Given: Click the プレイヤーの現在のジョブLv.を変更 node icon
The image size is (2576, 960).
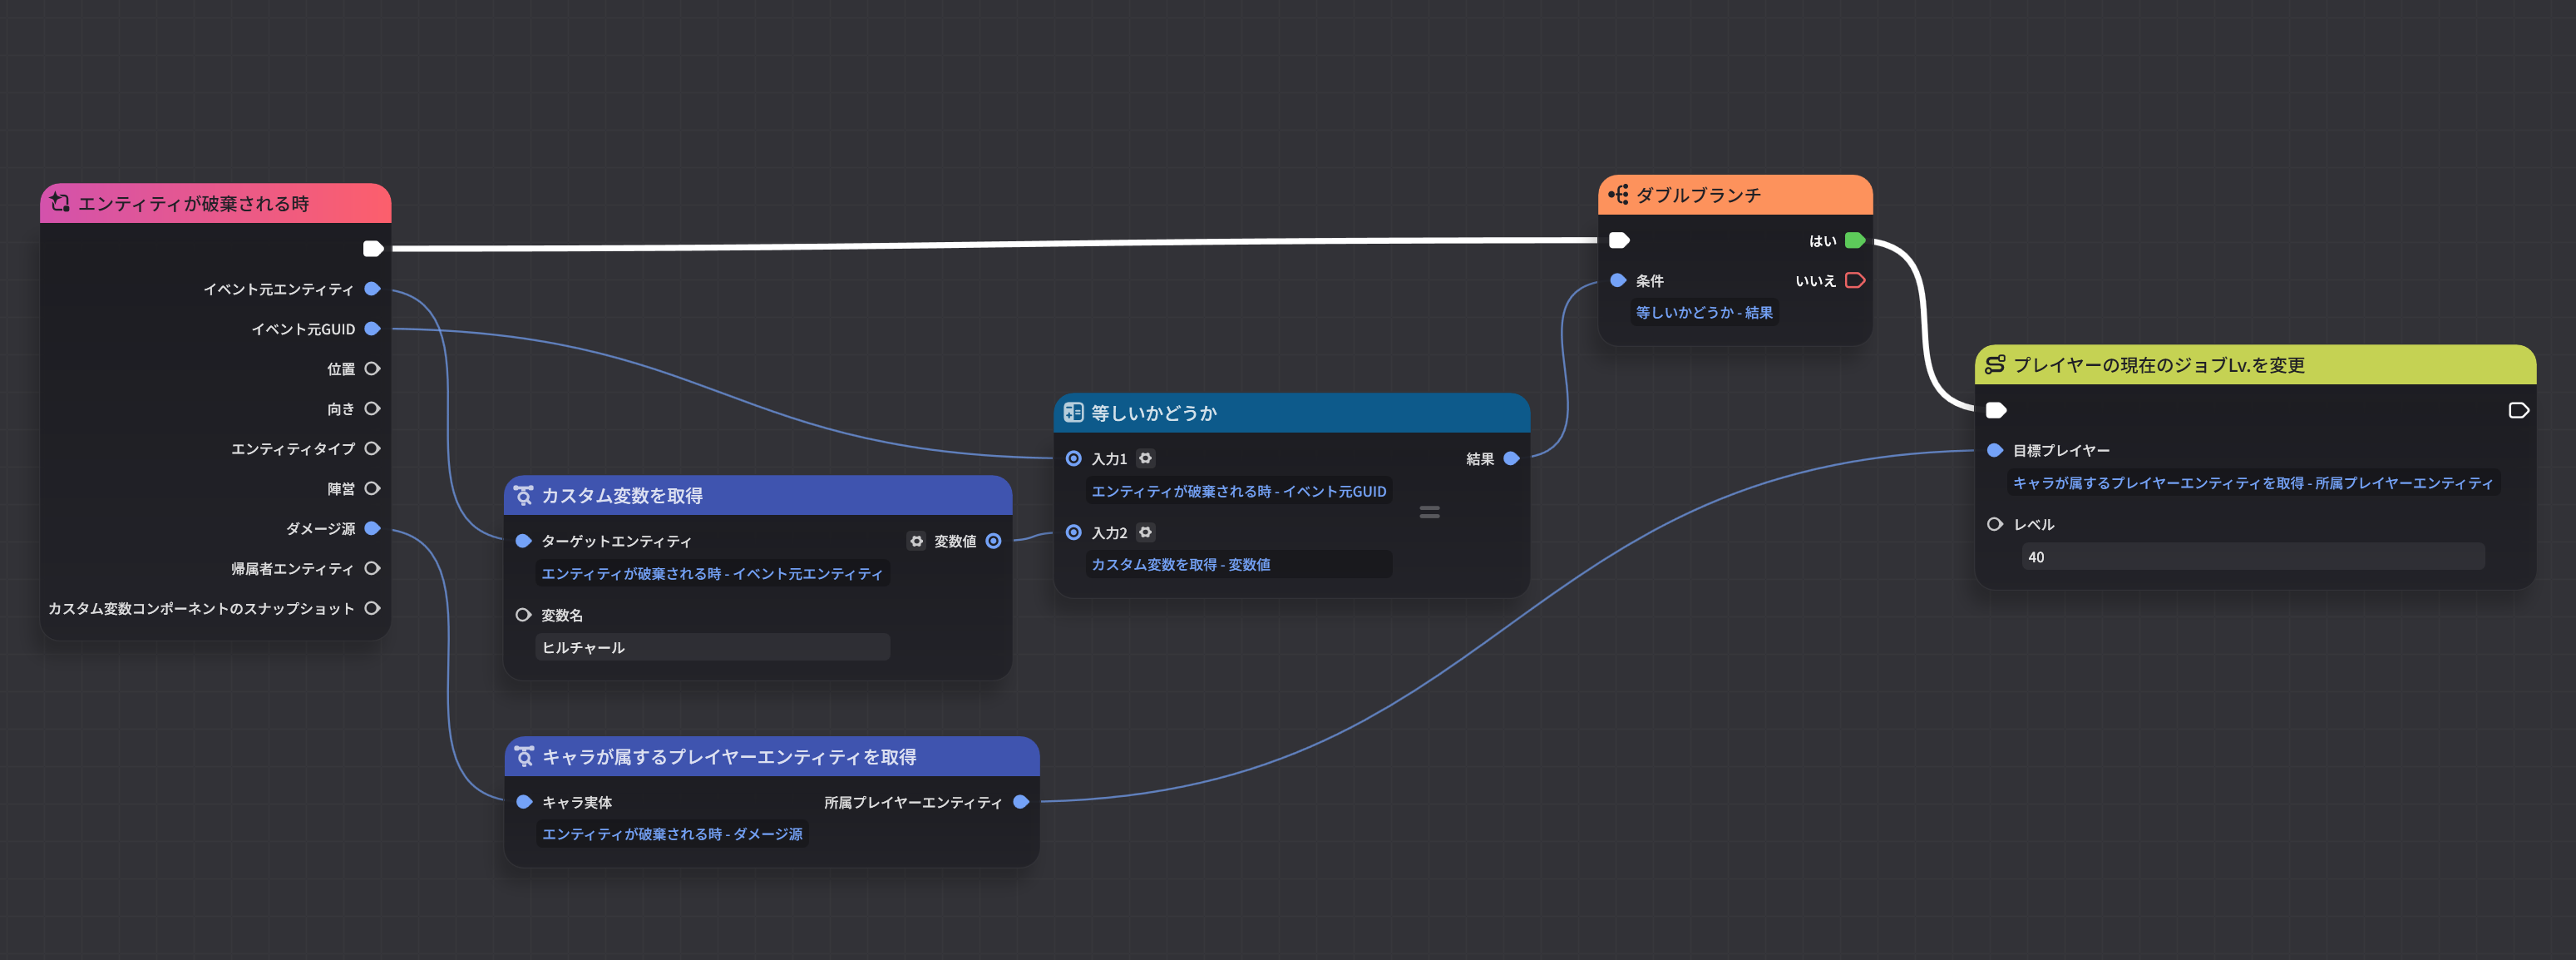Looking at the screenshot, I should pos(1994,365).
